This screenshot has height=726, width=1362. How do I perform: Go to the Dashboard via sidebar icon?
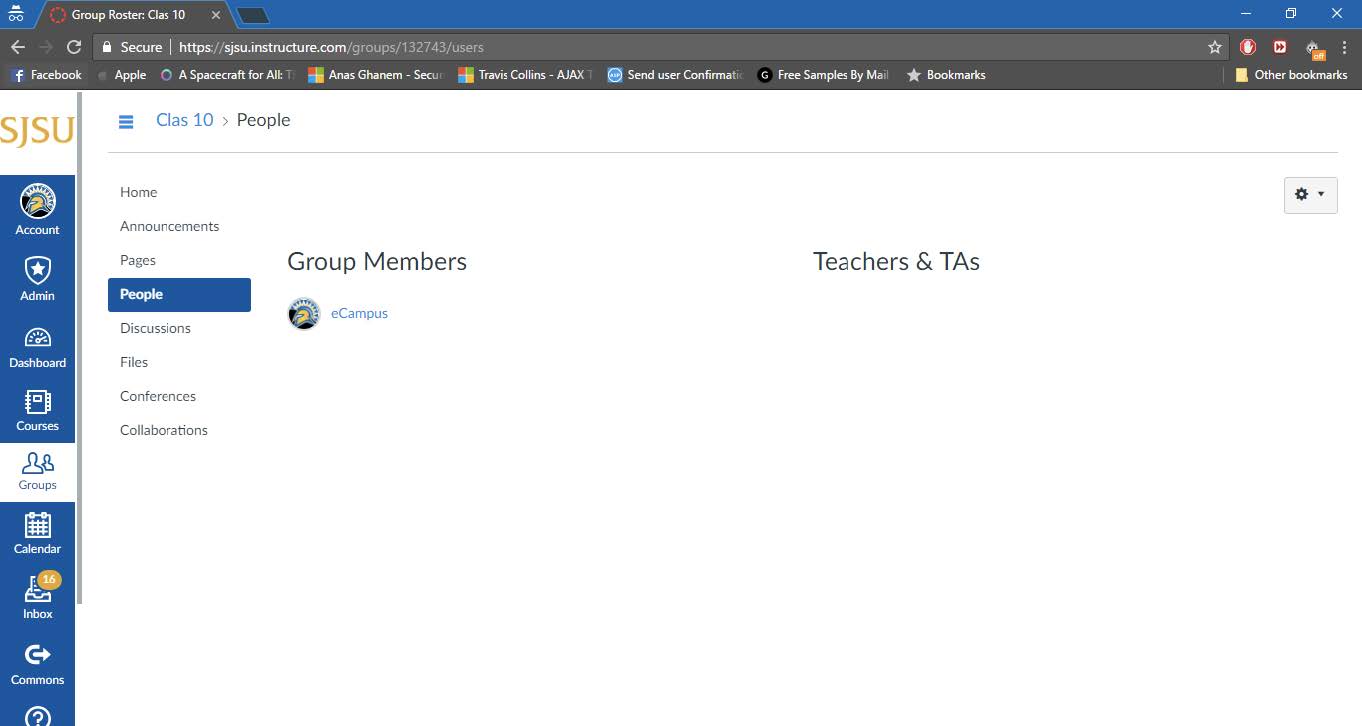click(x=37, y=343)
